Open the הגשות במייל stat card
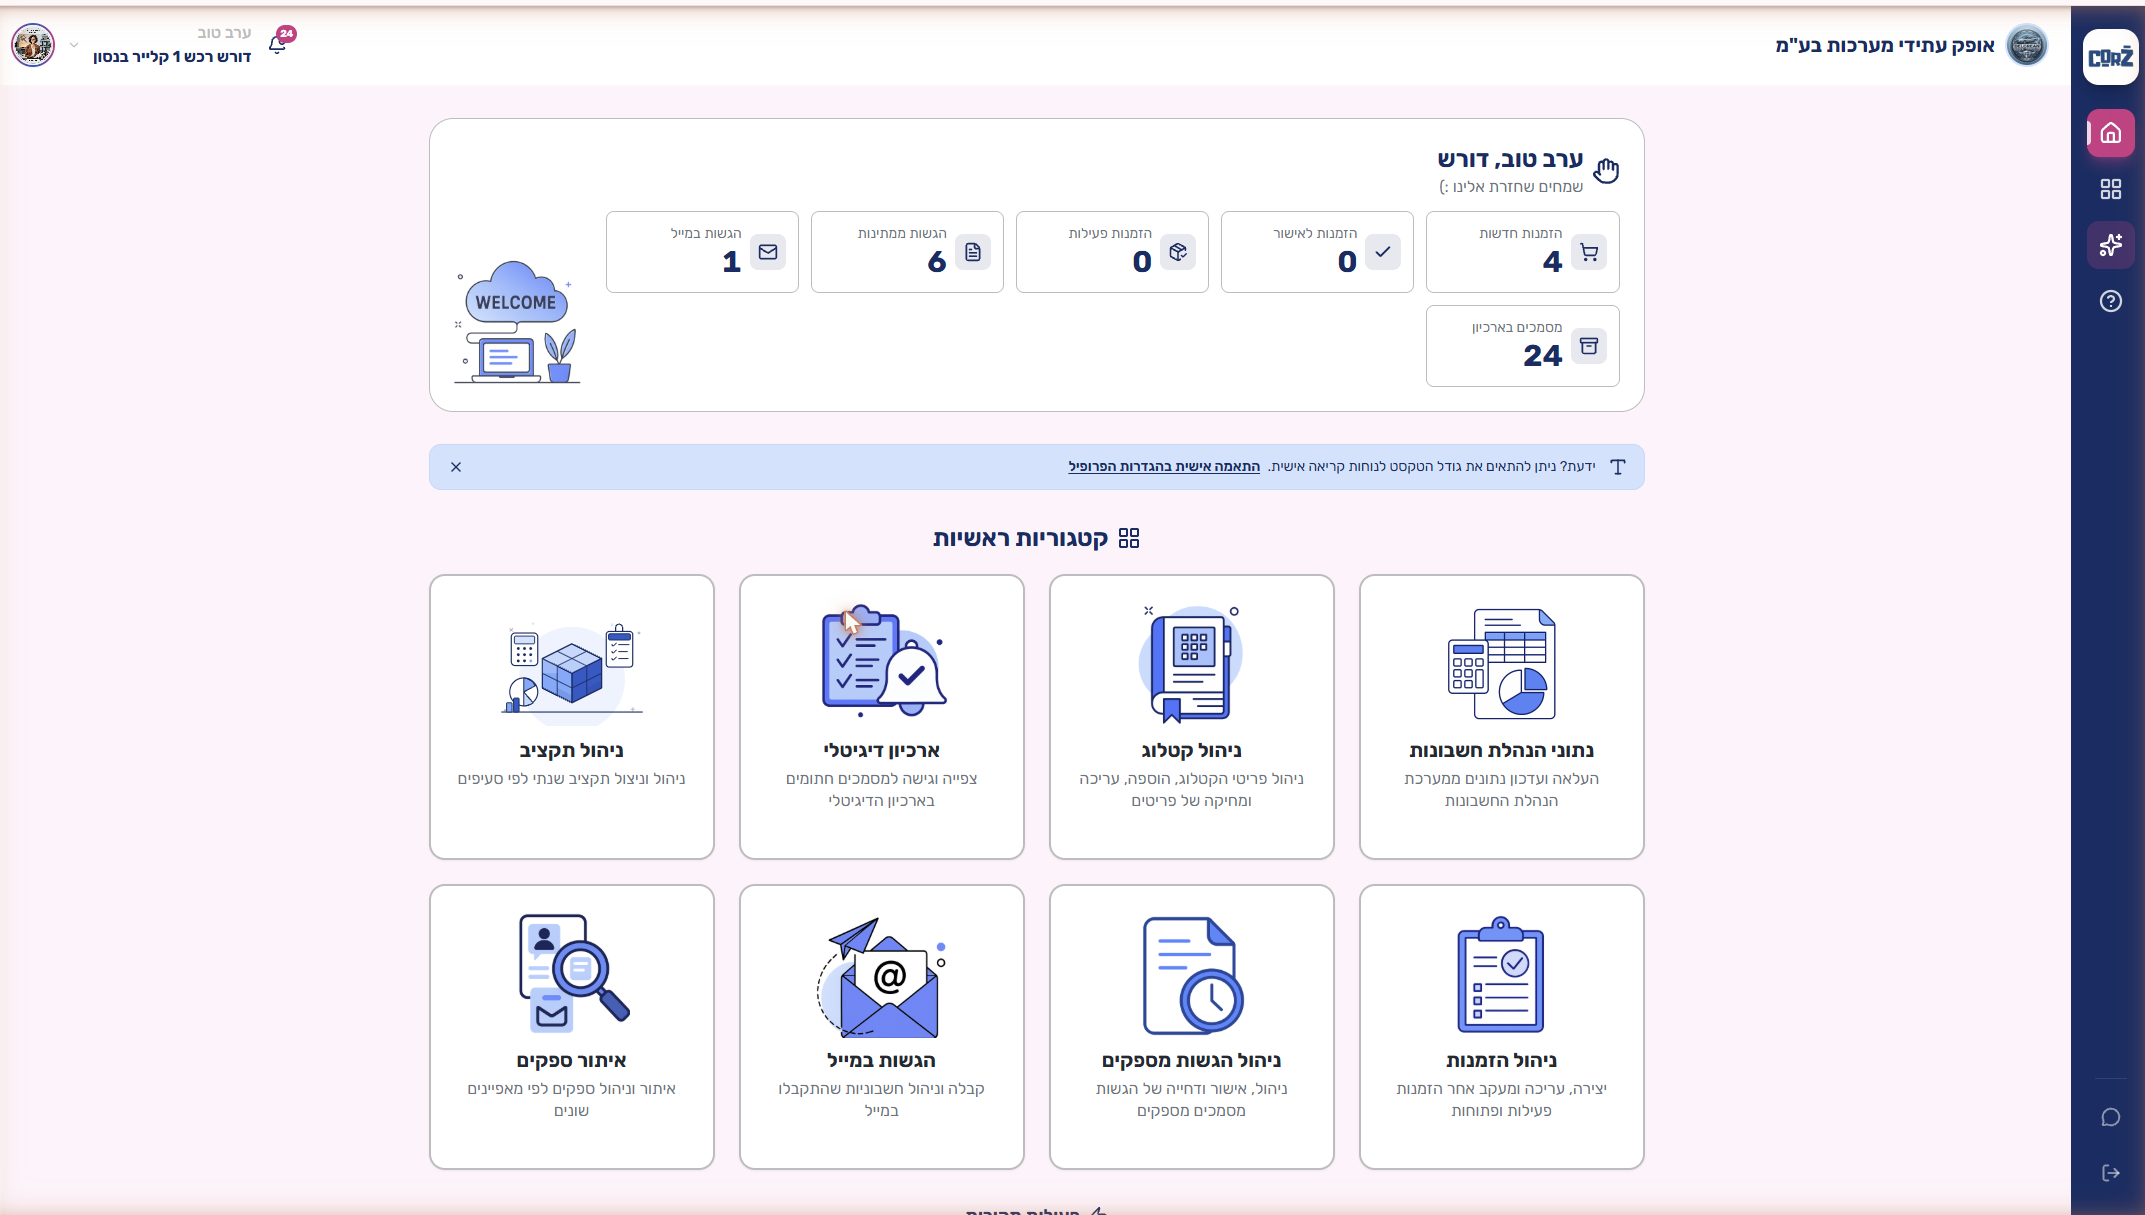2145x1215 pixels. (x=702, y=252)
